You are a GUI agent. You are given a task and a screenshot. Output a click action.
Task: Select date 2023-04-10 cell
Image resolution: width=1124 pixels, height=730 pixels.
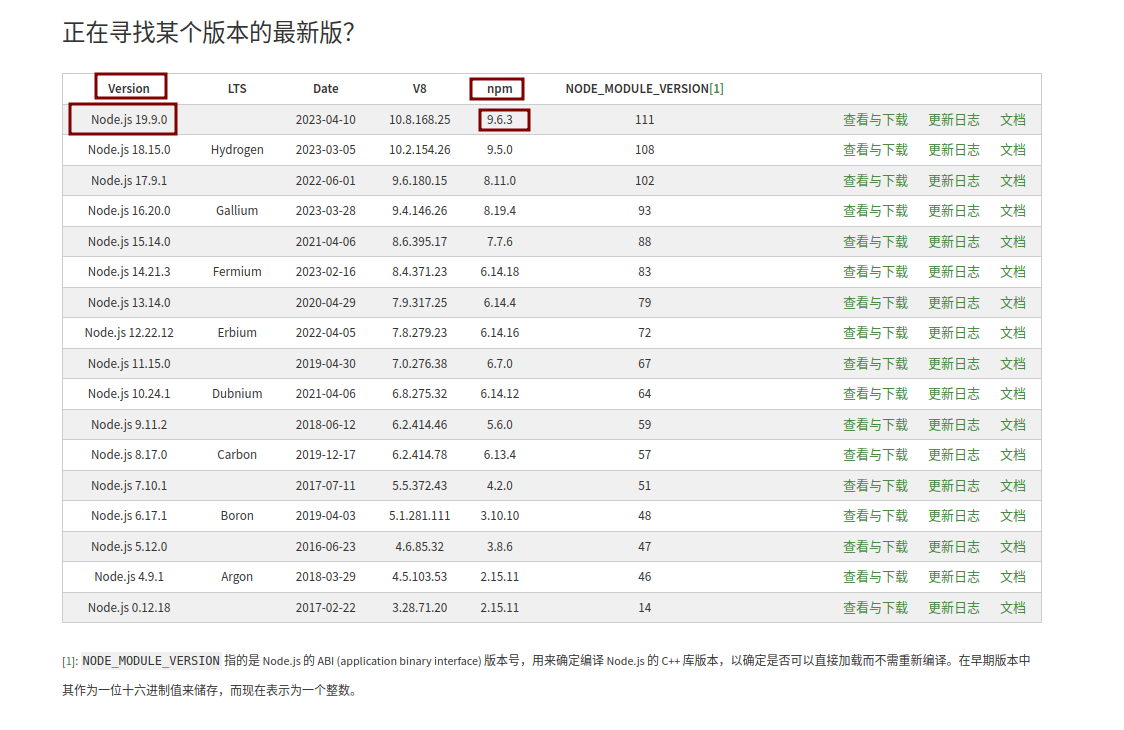tap(325, 120)
